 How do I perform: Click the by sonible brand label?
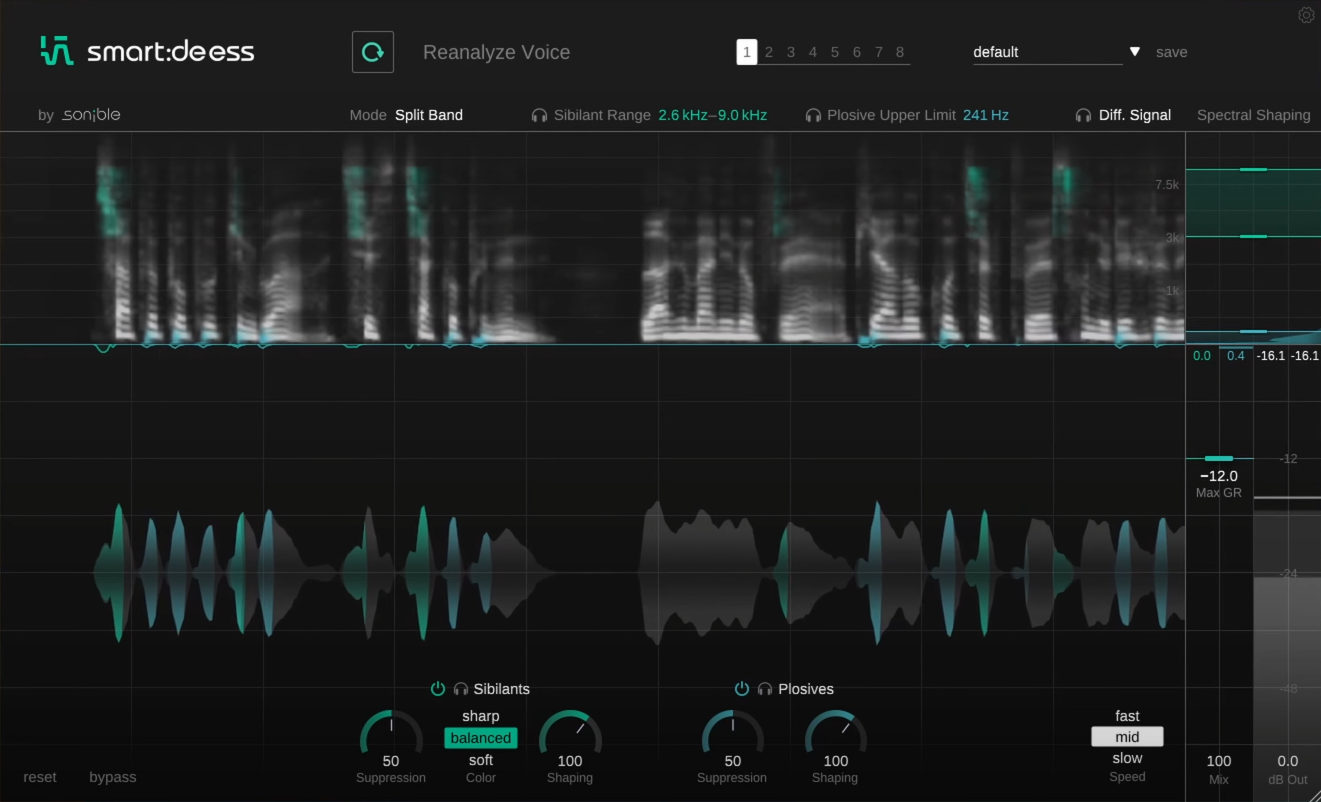(79, 115)
